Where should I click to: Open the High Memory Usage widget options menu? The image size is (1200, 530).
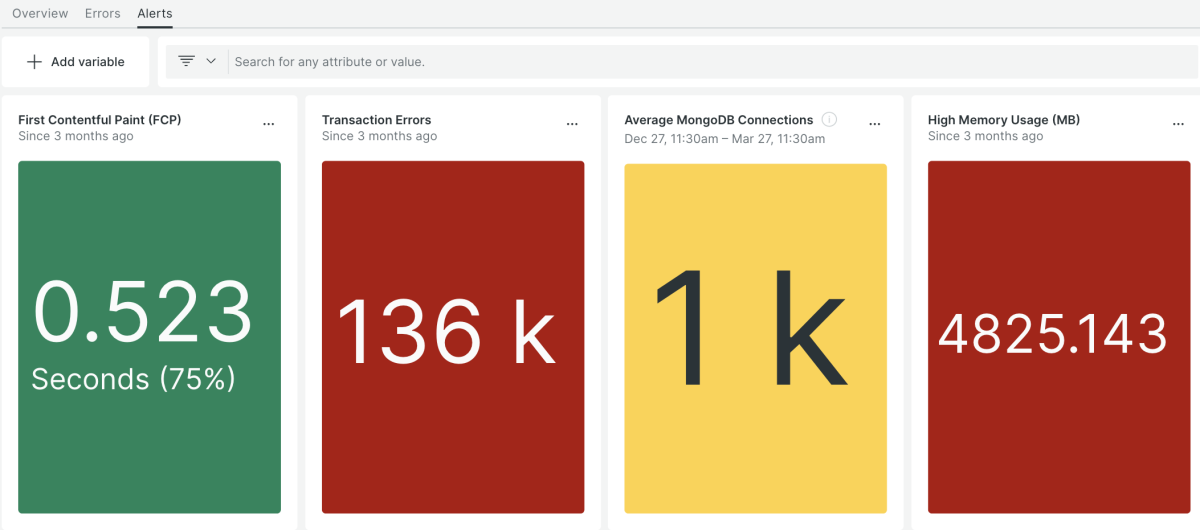click(1178, 124)
